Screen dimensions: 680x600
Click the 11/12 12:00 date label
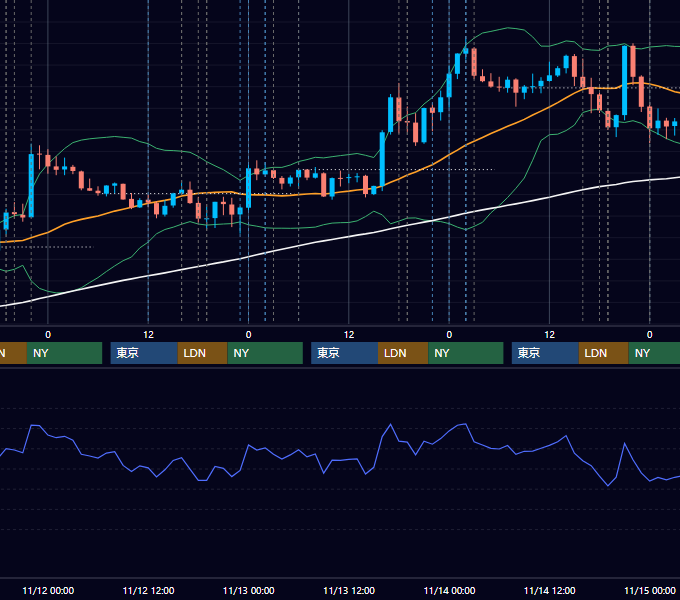(148, 590)
